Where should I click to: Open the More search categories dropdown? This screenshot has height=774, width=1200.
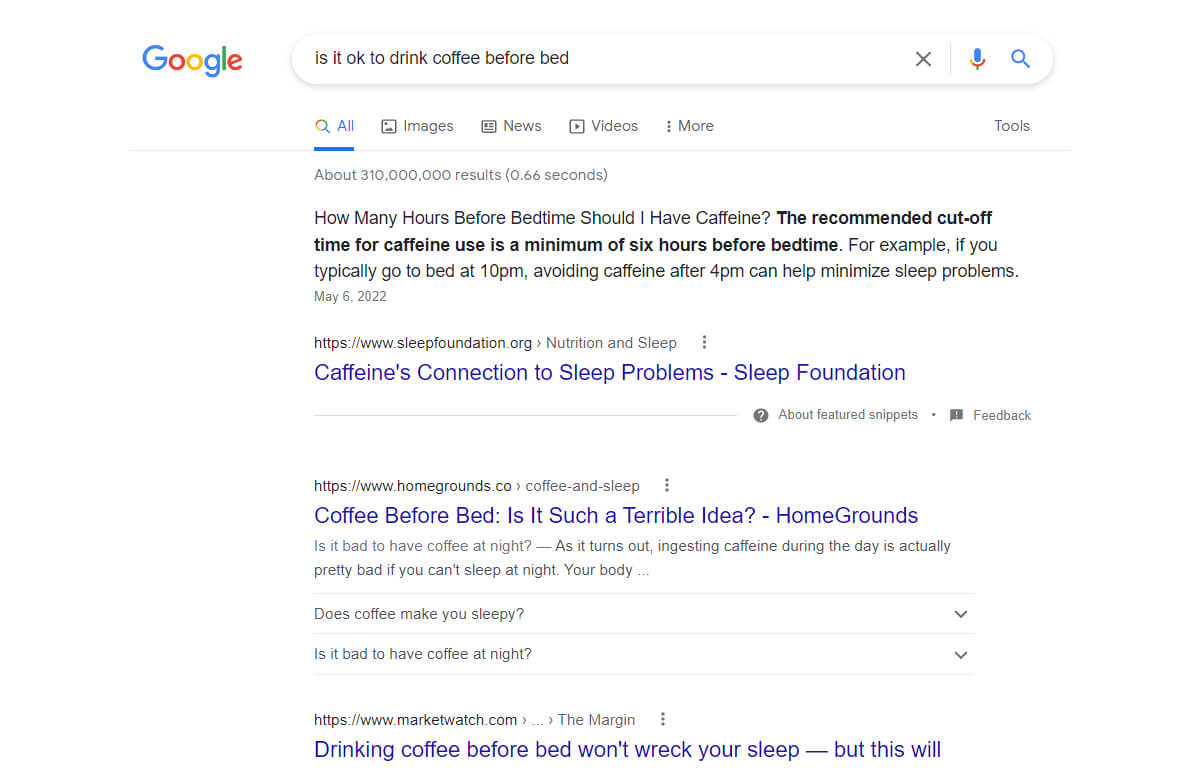pyautogui.click(x=688, y=125)
